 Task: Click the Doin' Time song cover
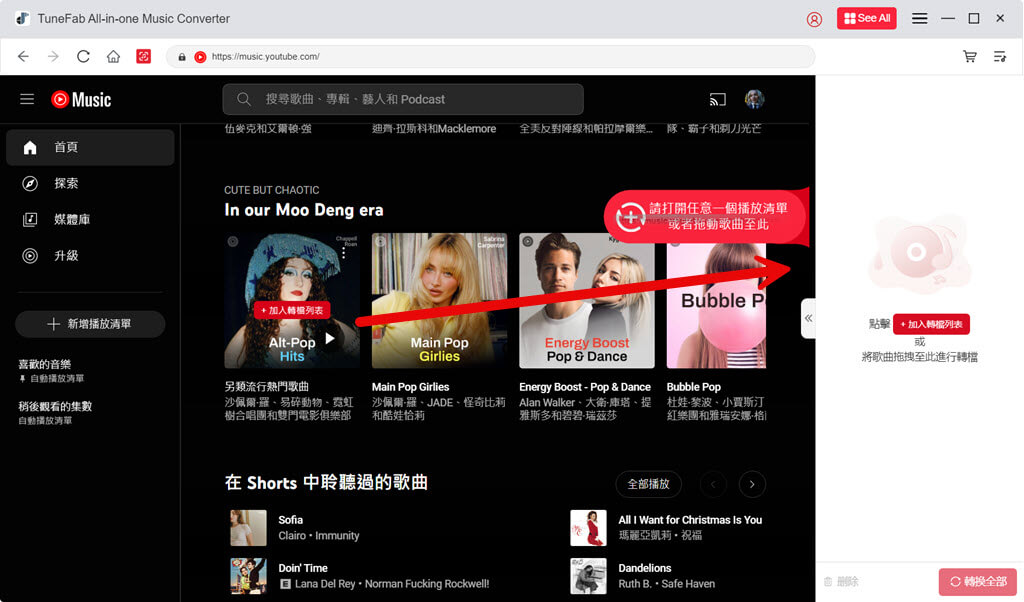(248, 576)
